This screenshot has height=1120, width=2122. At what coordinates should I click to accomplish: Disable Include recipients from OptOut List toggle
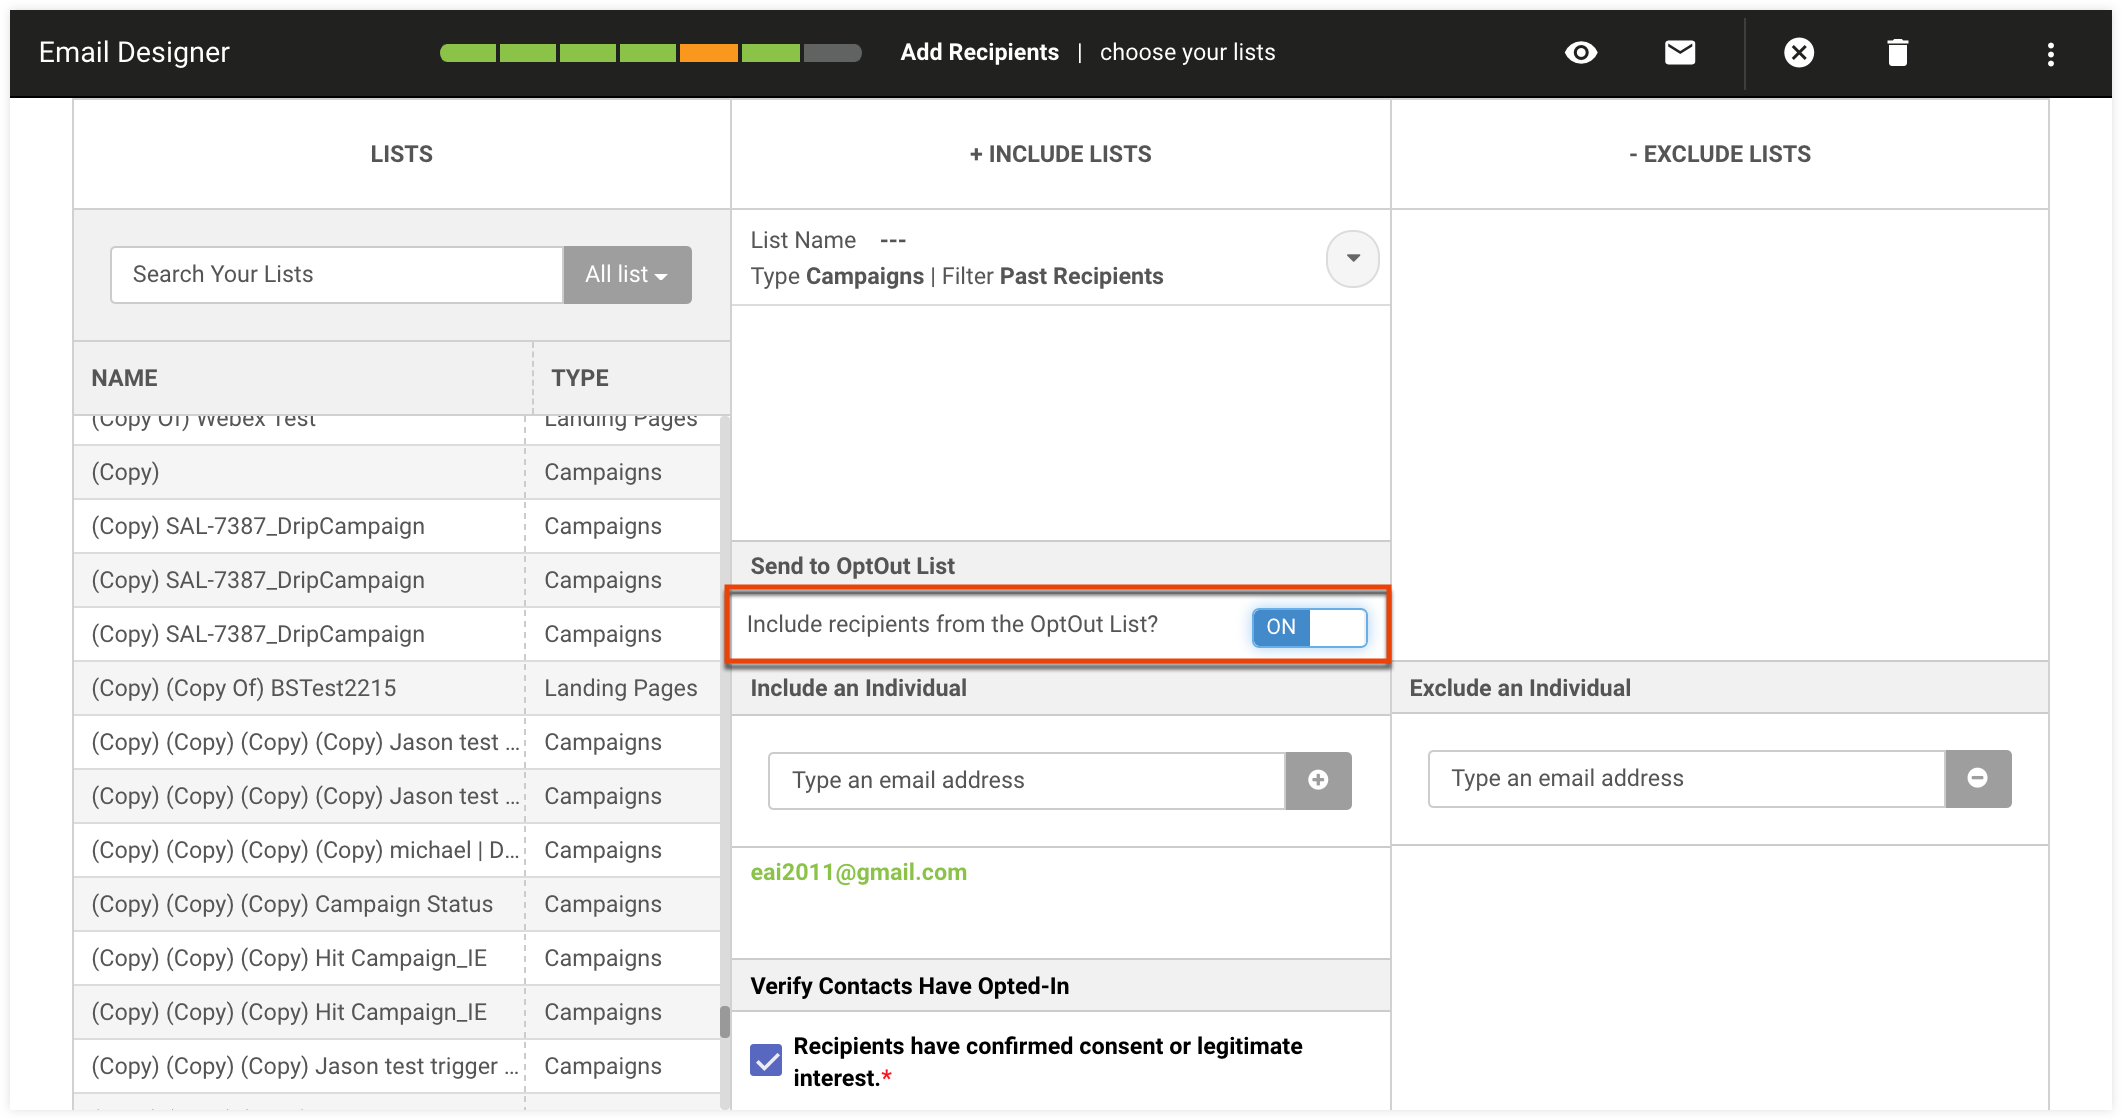tap(1305, 625)
